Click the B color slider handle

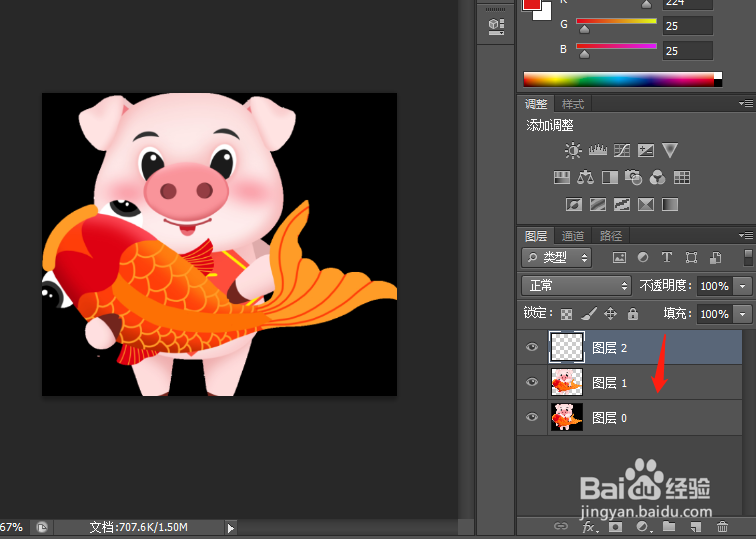pos(584,54)
